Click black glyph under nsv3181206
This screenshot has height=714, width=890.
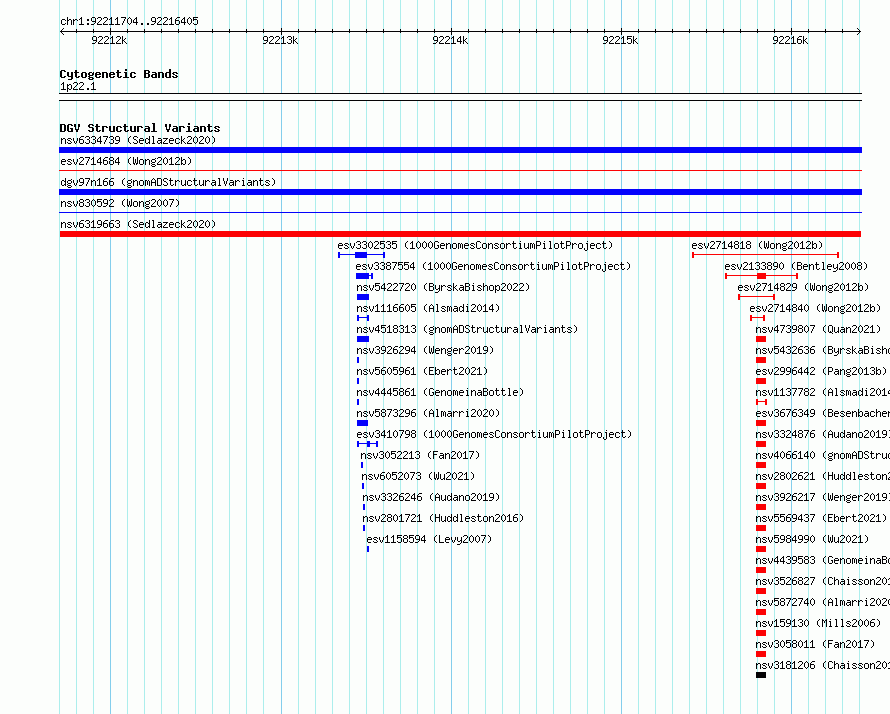point(761,675)
